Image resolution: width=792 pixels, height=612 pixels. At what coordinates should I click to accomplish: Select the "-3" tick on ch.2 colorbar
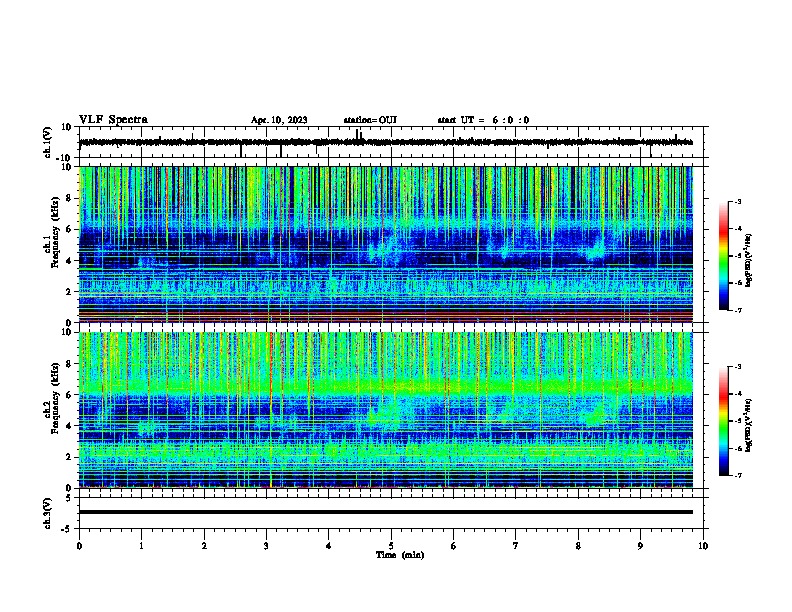(x=738, y=367)
